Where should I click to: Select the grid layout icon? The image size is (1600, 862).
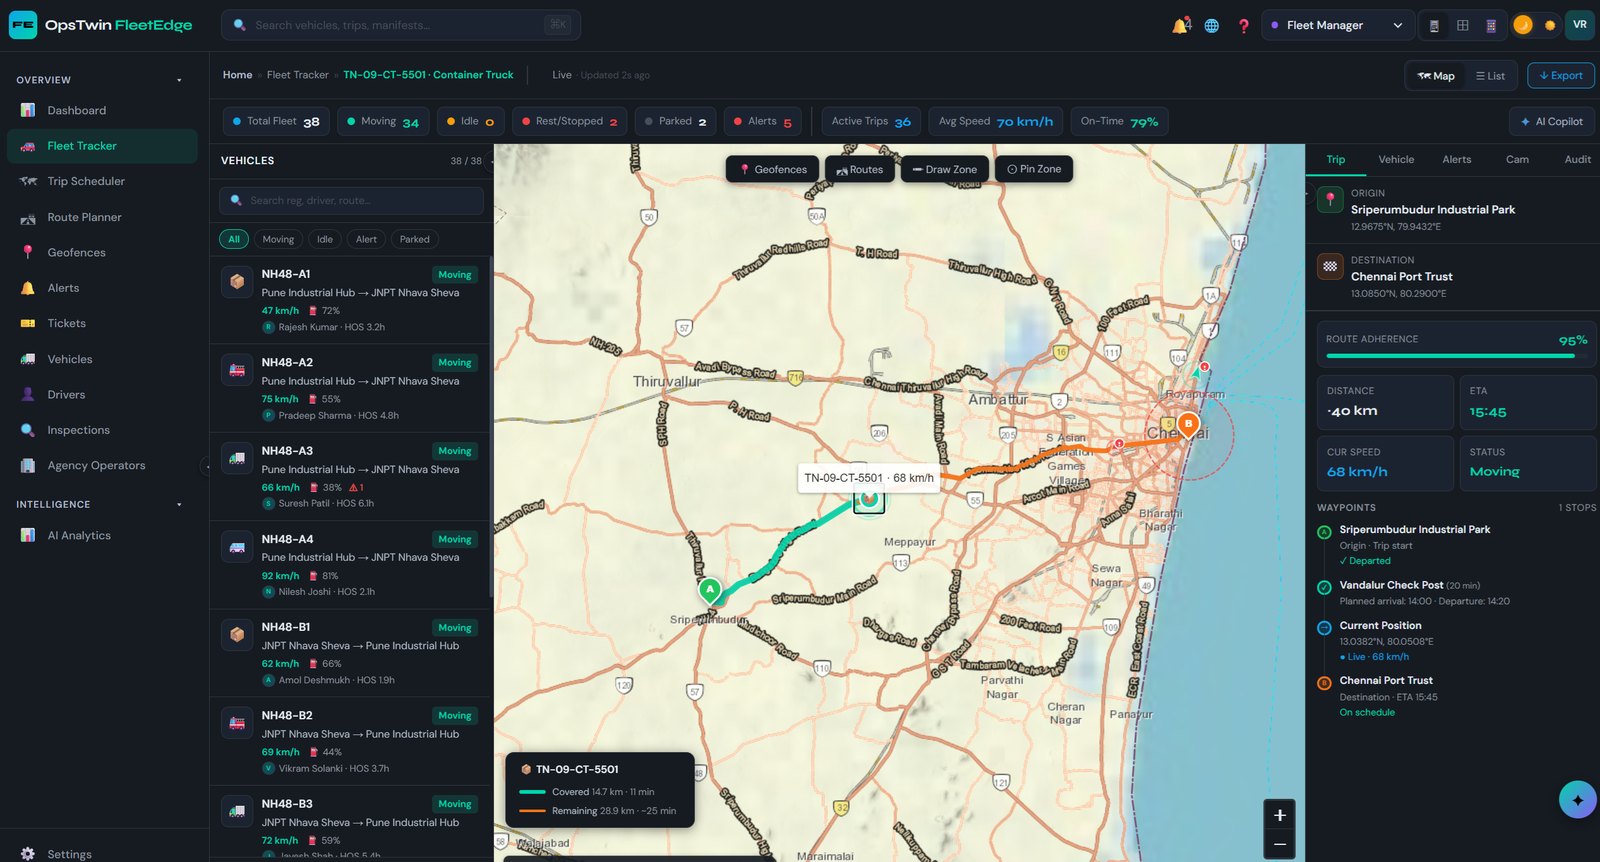click(x=1462, y=26)
